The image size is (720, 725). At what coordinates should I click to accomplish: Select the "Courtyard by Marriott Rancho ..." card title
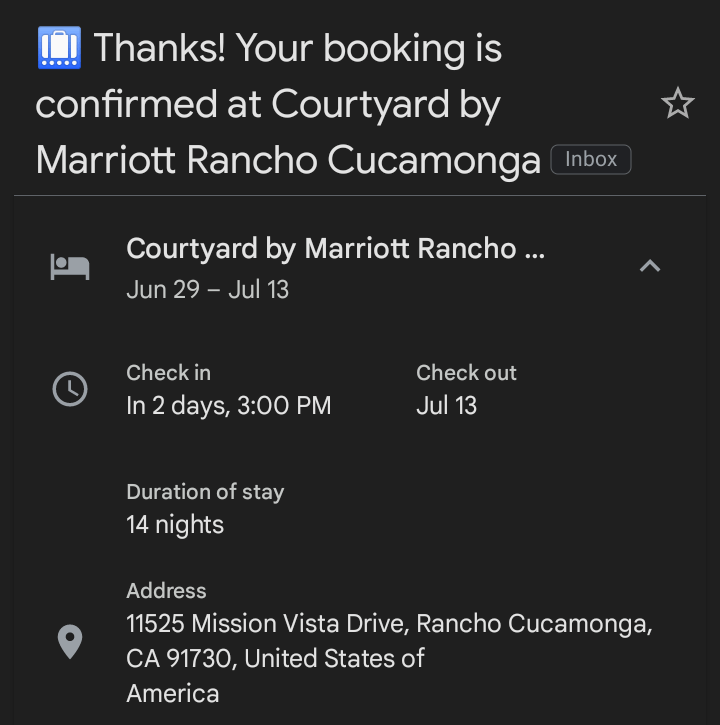point(335,249)
